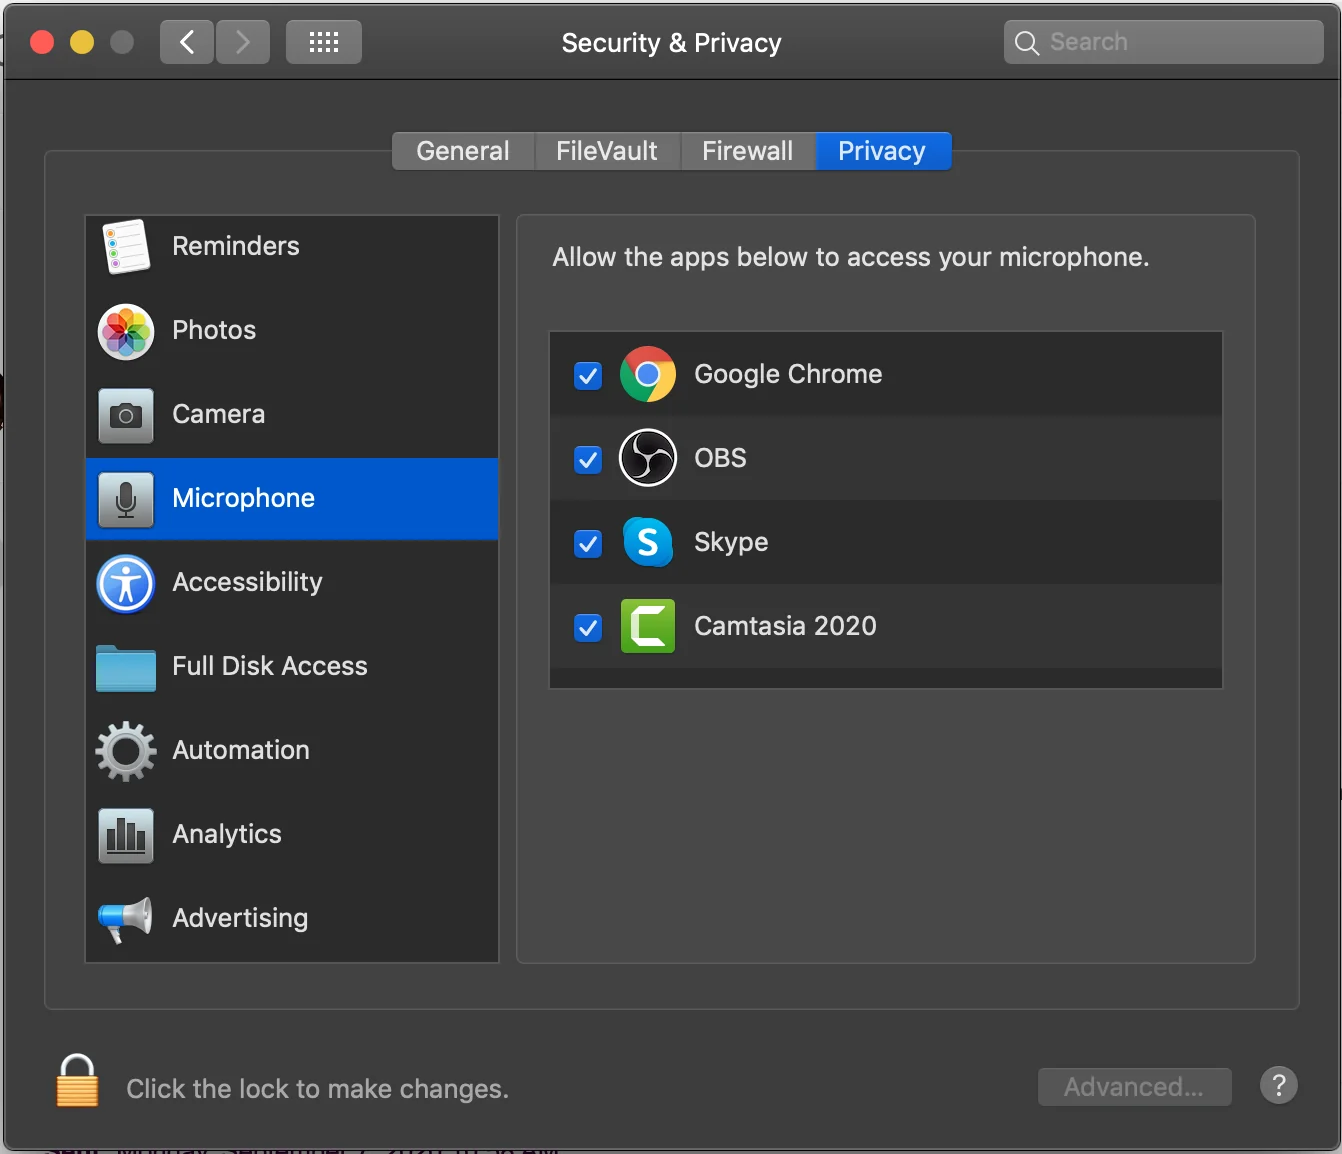Click the Skype app name
This screenshot has height=1154, width=1342.
point(731,542)
